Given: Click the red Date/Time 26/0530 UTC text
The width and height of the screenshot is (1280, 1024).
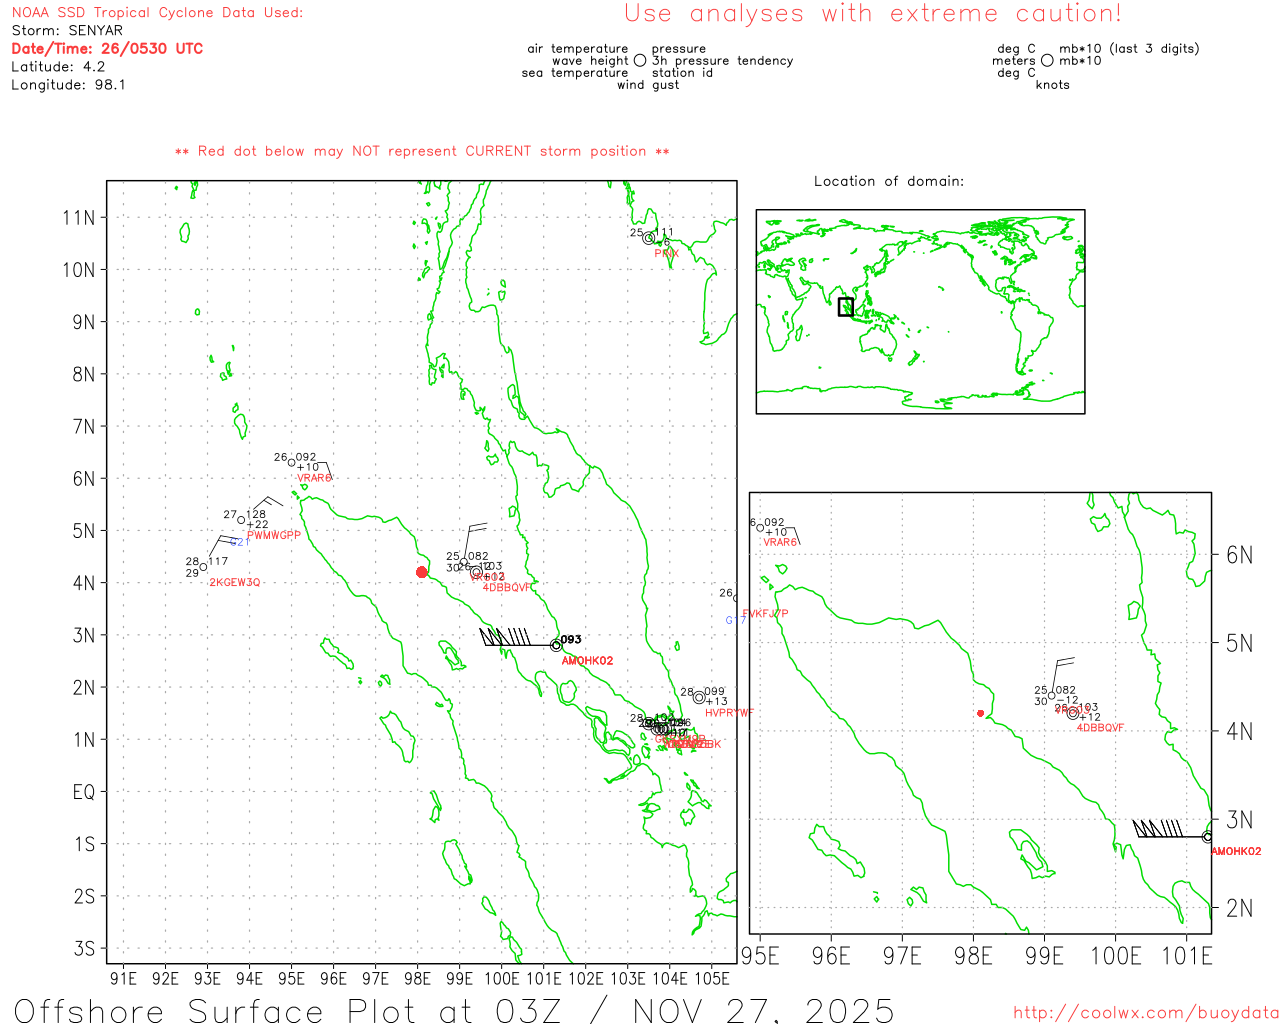Looking at the screenshot, I should tap(107, 49).
